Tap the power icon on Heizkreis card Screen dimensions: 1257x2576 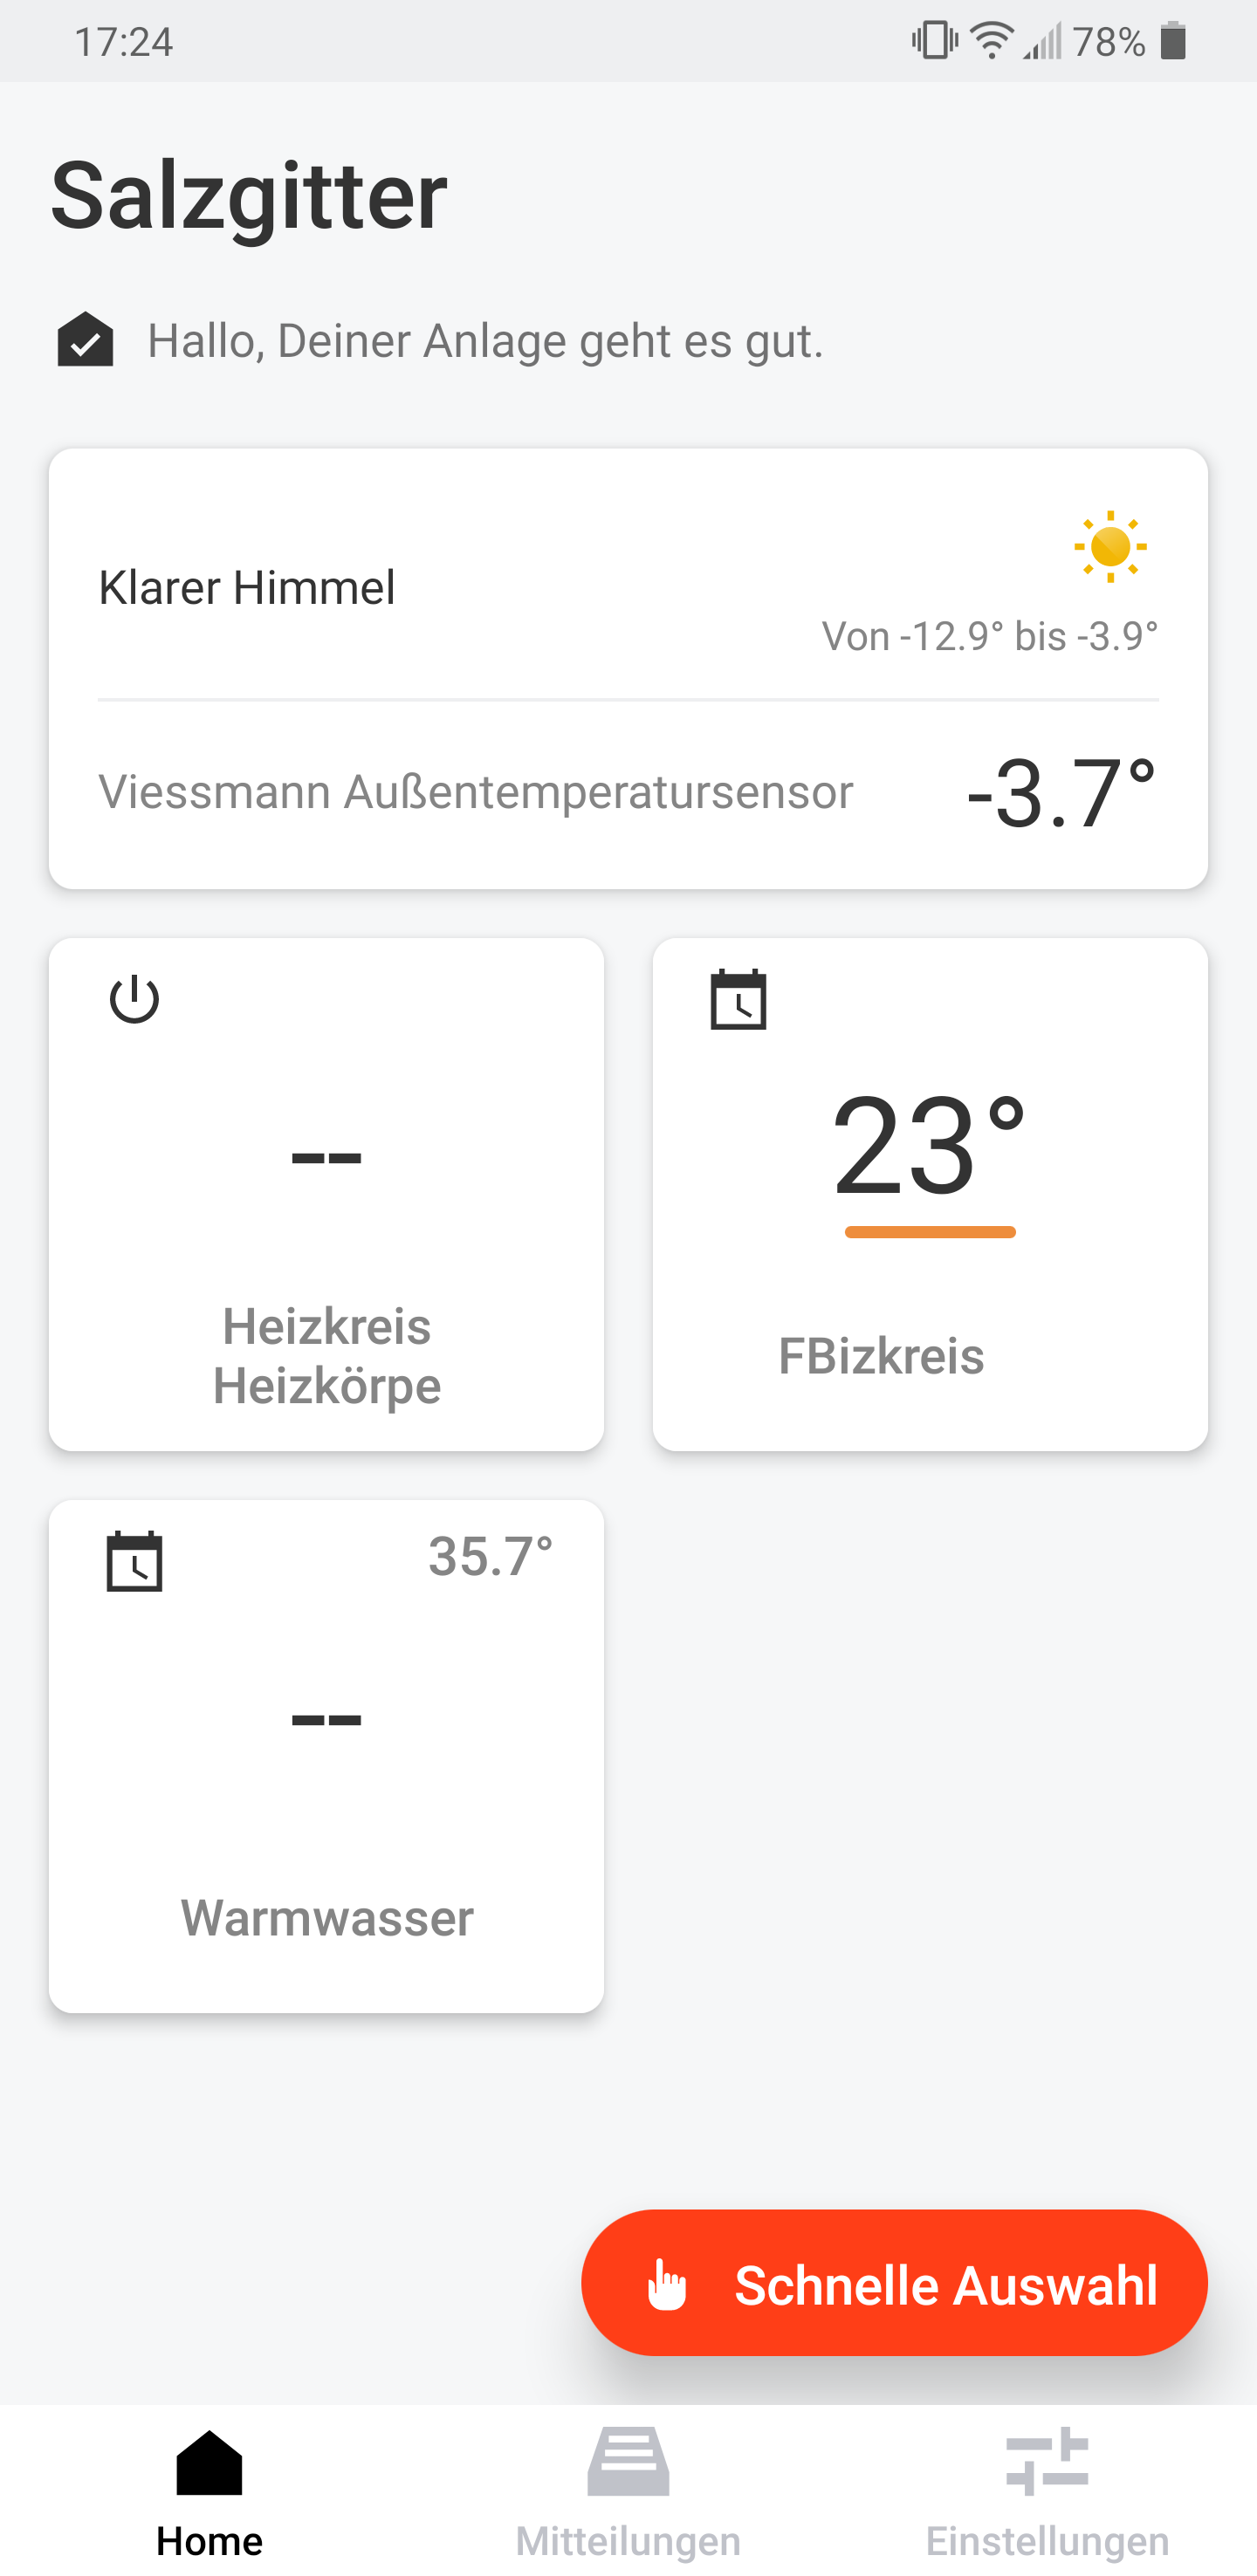point(134,999)
